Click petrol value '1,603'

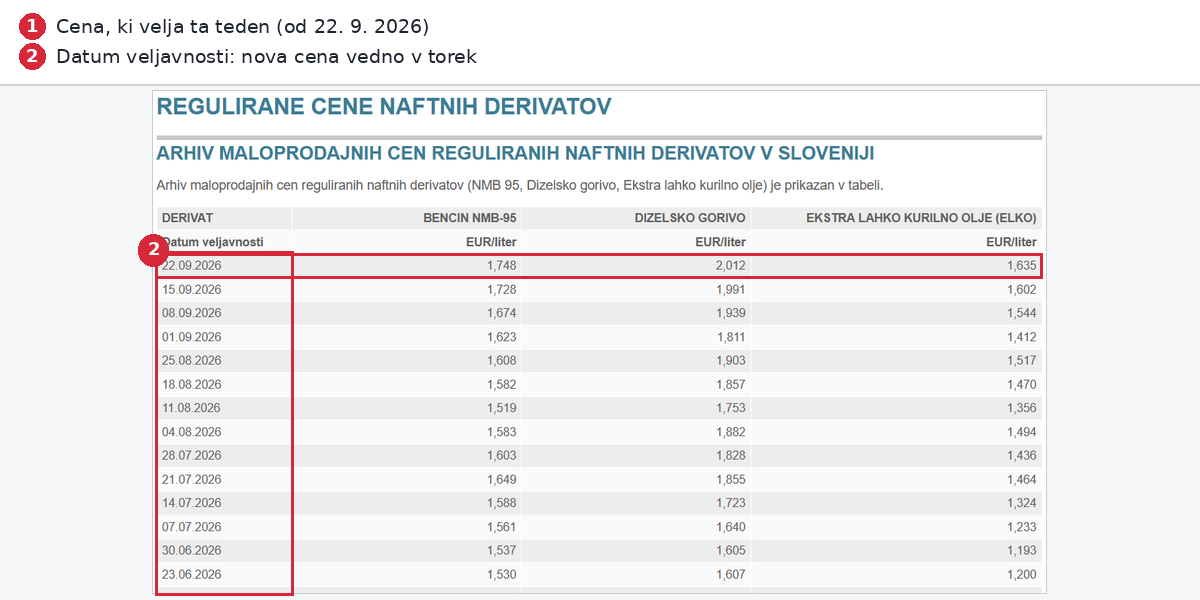pyautogui.click(x=501, y=455)
